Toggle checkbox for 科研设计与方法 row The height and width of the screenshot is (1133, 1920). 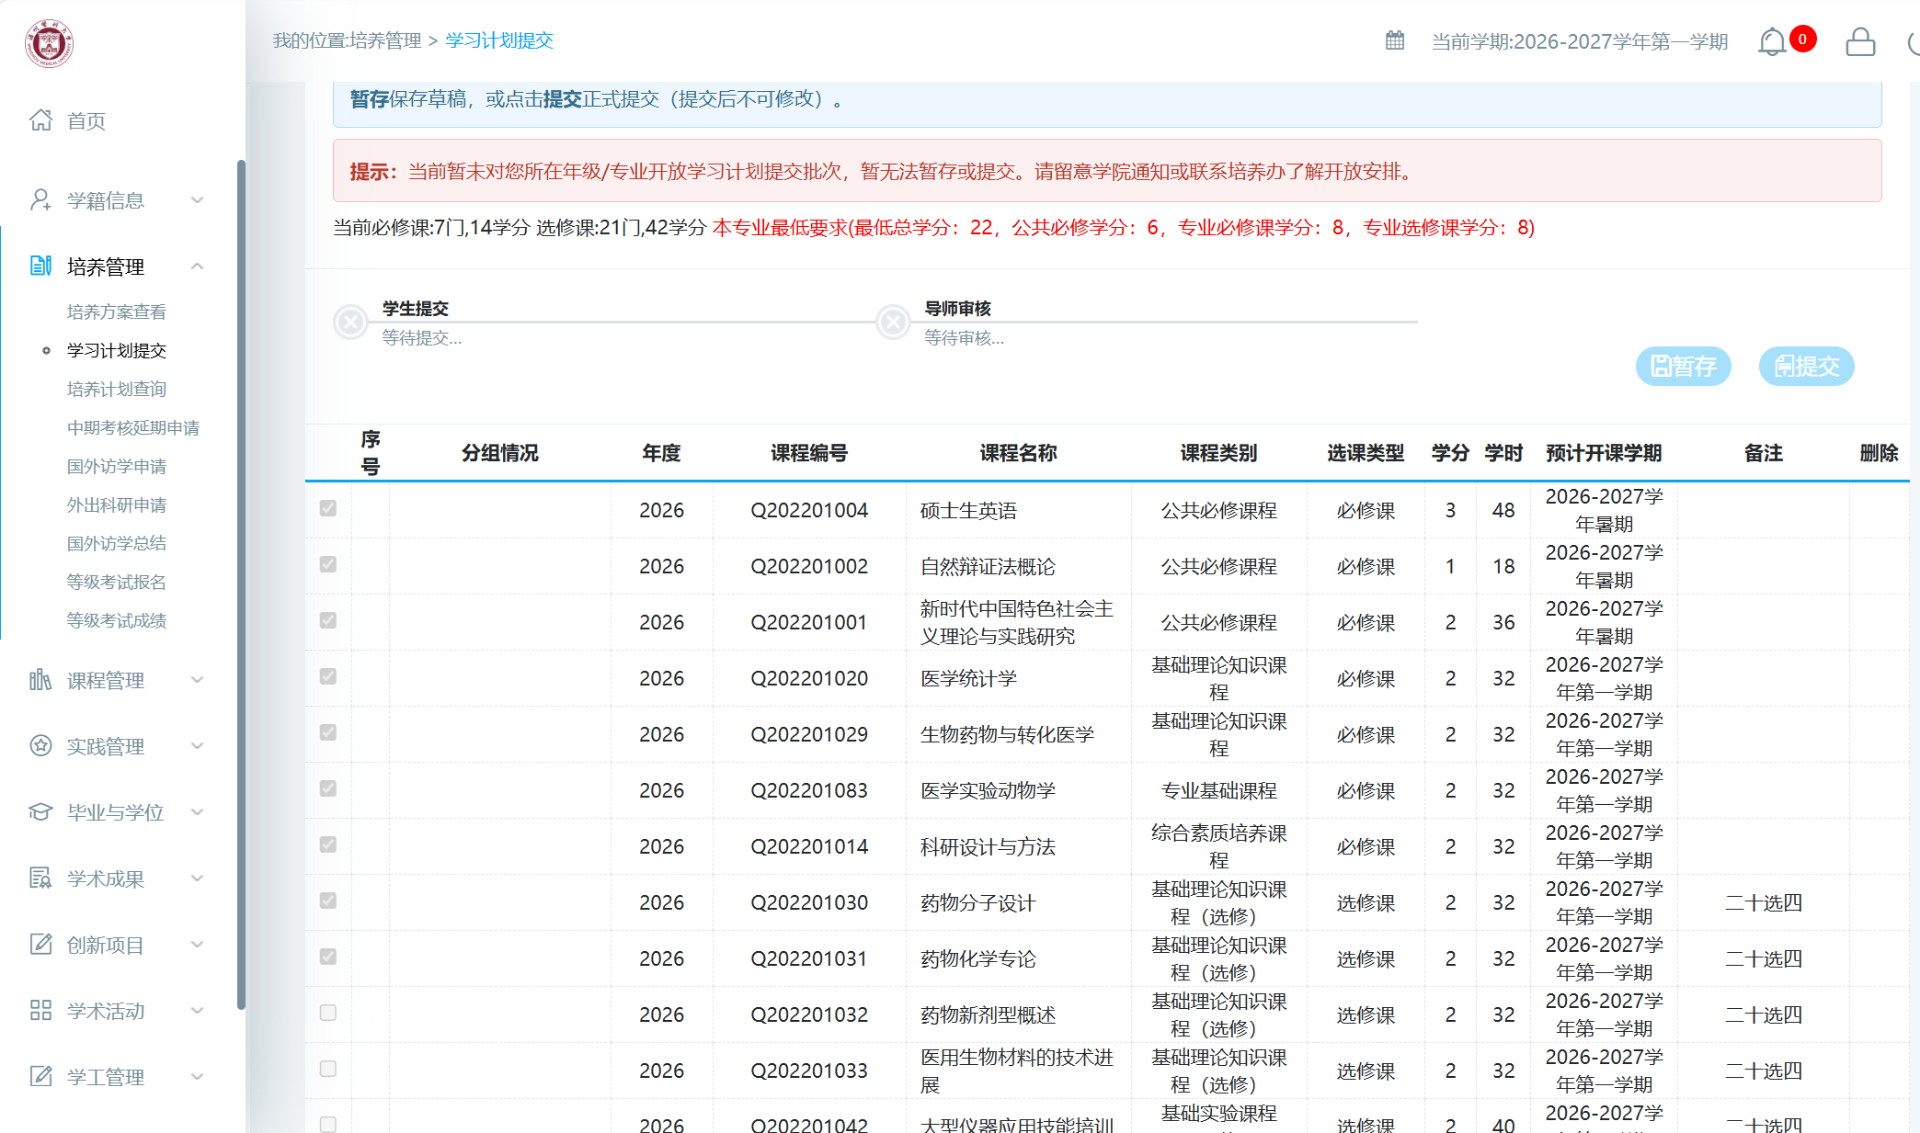[x=328, y=844]
